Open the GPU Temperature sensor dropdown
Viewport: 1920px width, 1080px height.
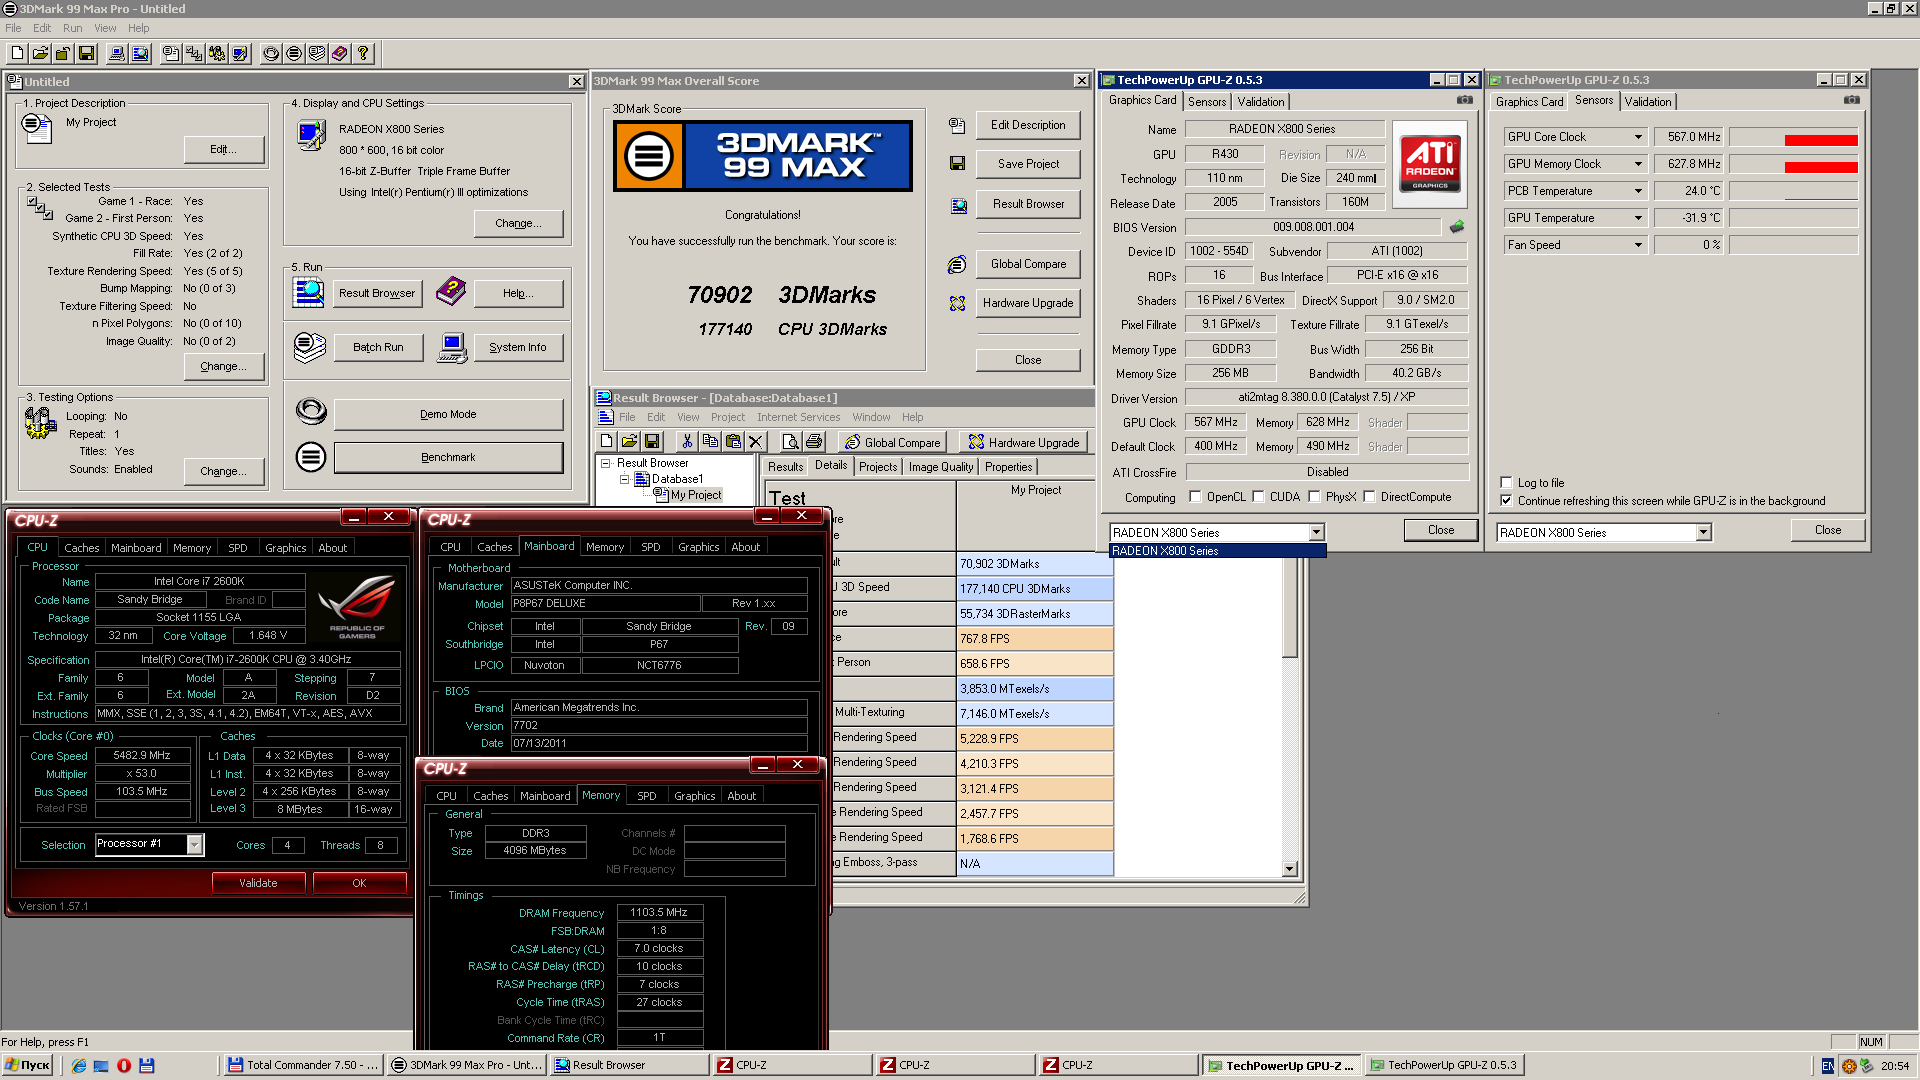1638,218
